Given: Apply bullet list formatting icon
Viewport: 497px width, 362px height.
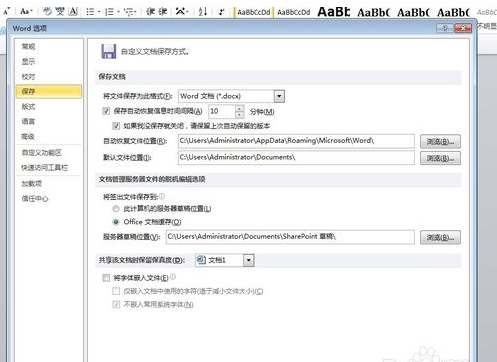Looking at the screenshot, I should point(90,12).
